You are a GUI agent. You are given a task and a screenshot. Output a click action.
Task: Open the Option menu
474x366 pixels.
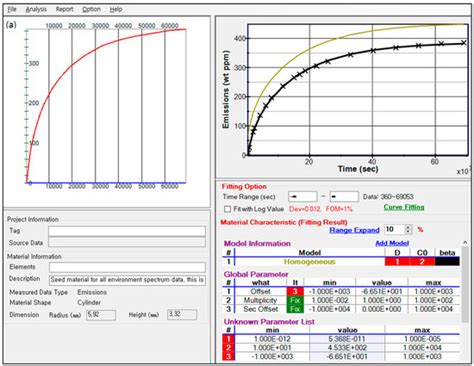click(x=92, y=9)
